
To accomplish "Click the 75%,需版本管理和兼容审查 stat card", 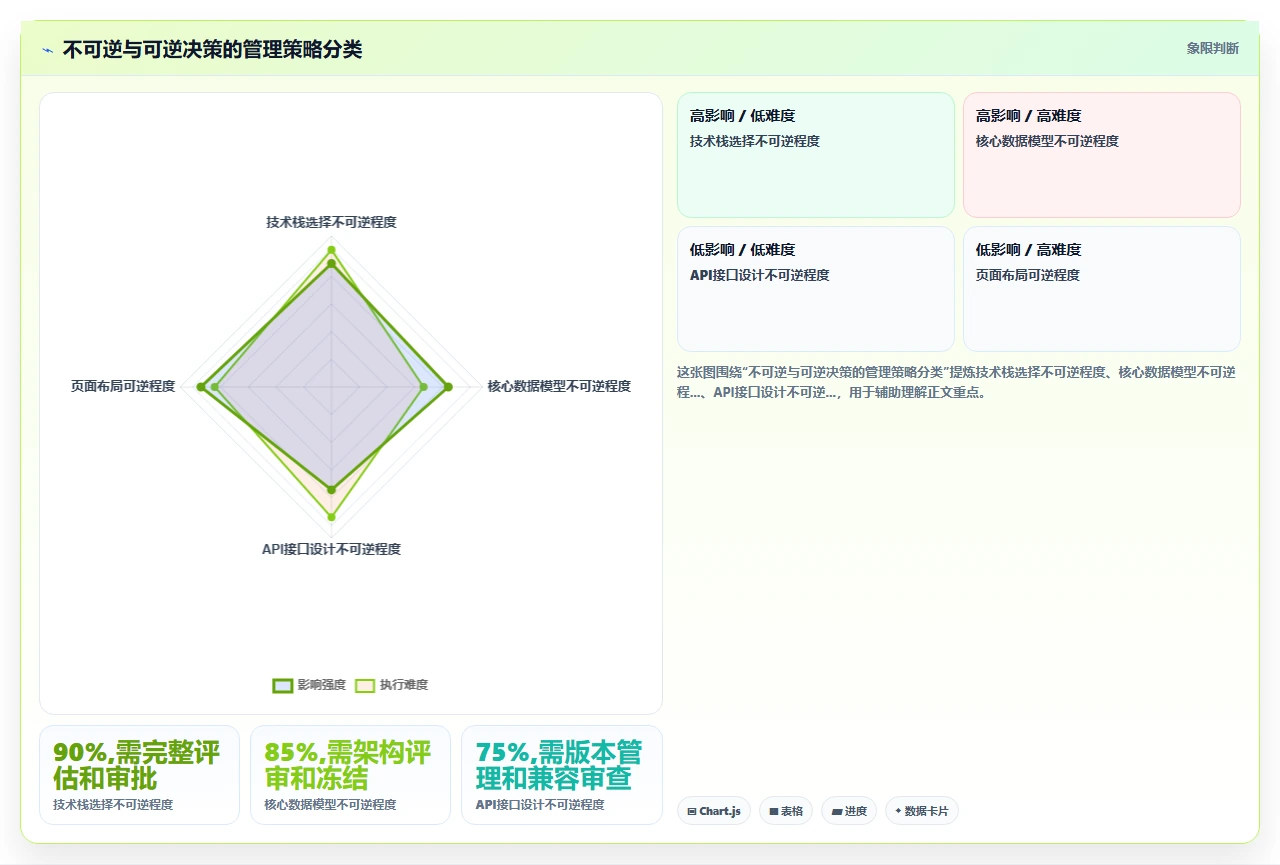I will click(561, 775).
